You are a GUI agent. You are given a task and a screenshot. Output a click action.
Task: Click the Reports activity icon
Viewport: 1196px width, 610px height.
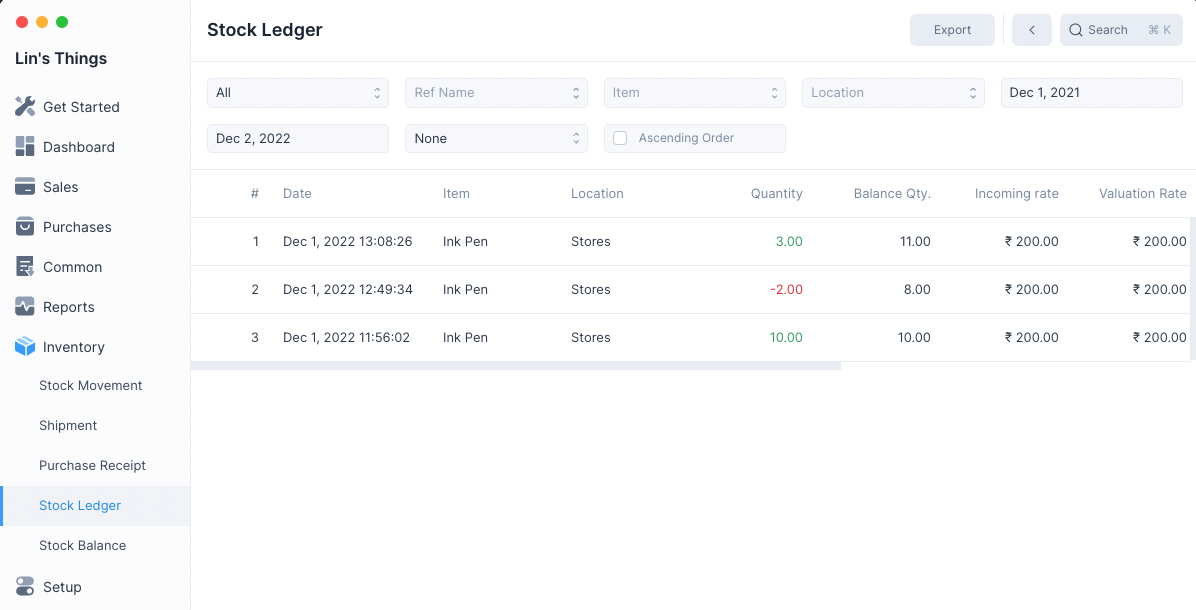pos(25,307)
